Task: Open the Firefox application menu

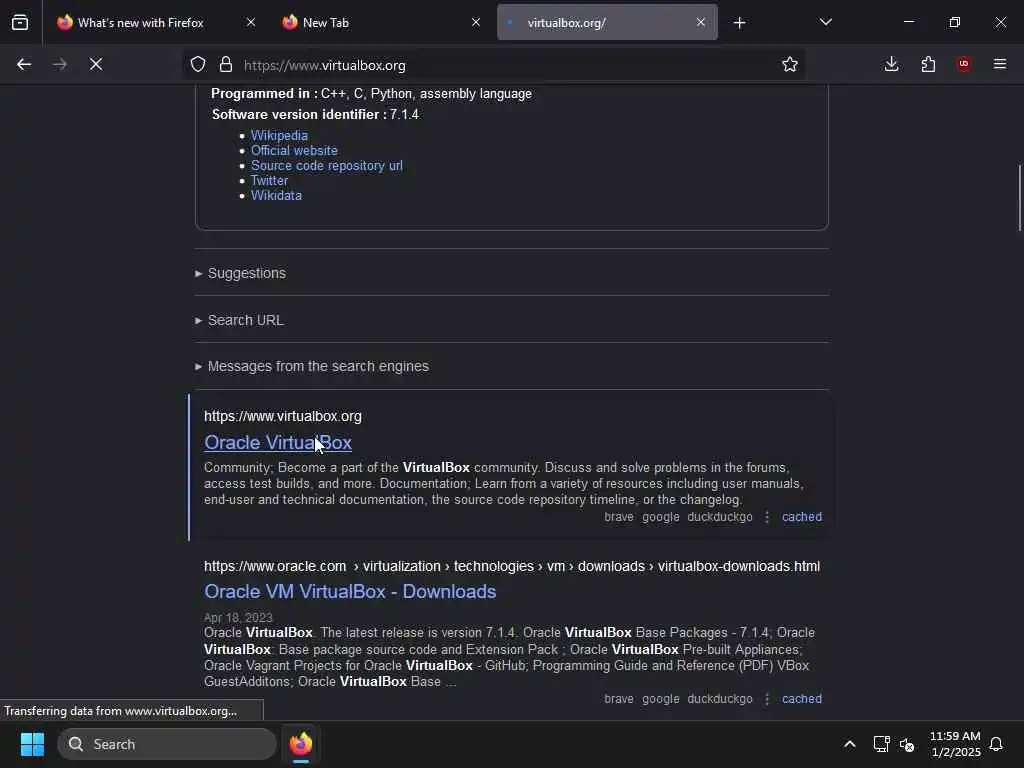Action: (1000, 64)
